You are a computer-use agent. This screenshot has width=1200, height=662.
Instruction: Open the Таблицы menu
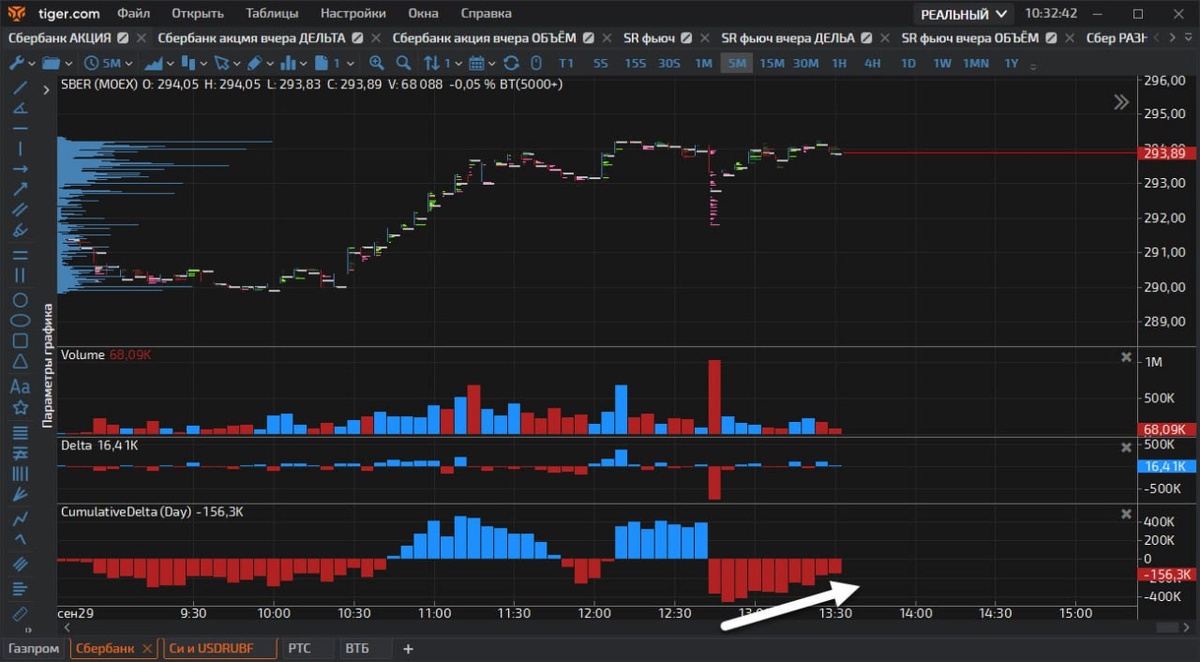(x=274, y=14)
